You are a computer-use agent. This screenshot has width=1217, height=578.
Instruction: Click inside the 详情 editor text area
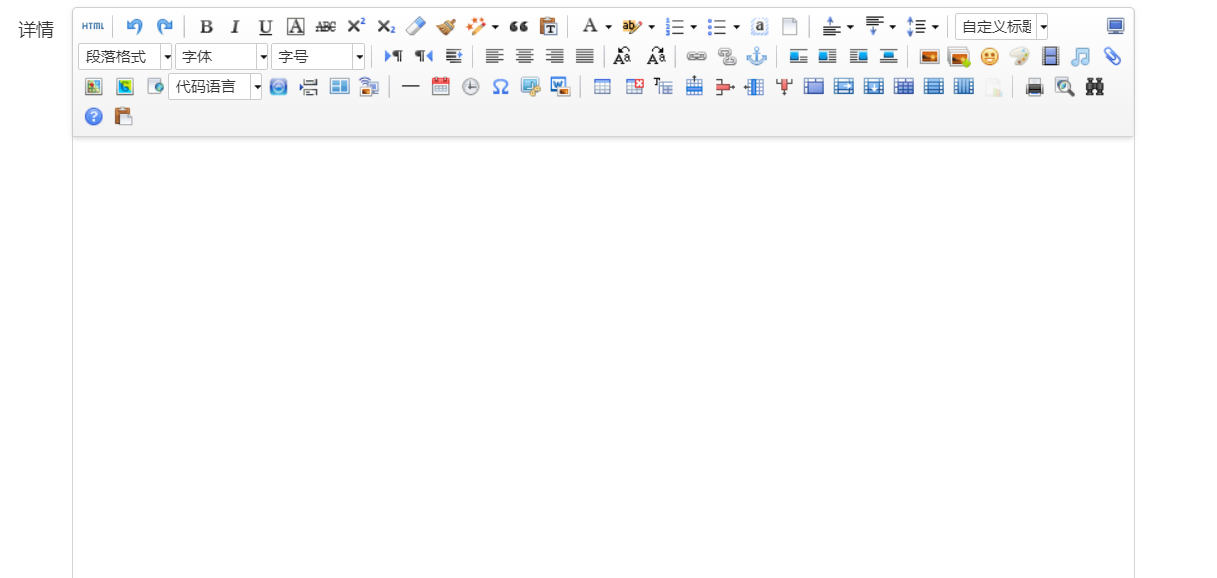click(603, 357)
